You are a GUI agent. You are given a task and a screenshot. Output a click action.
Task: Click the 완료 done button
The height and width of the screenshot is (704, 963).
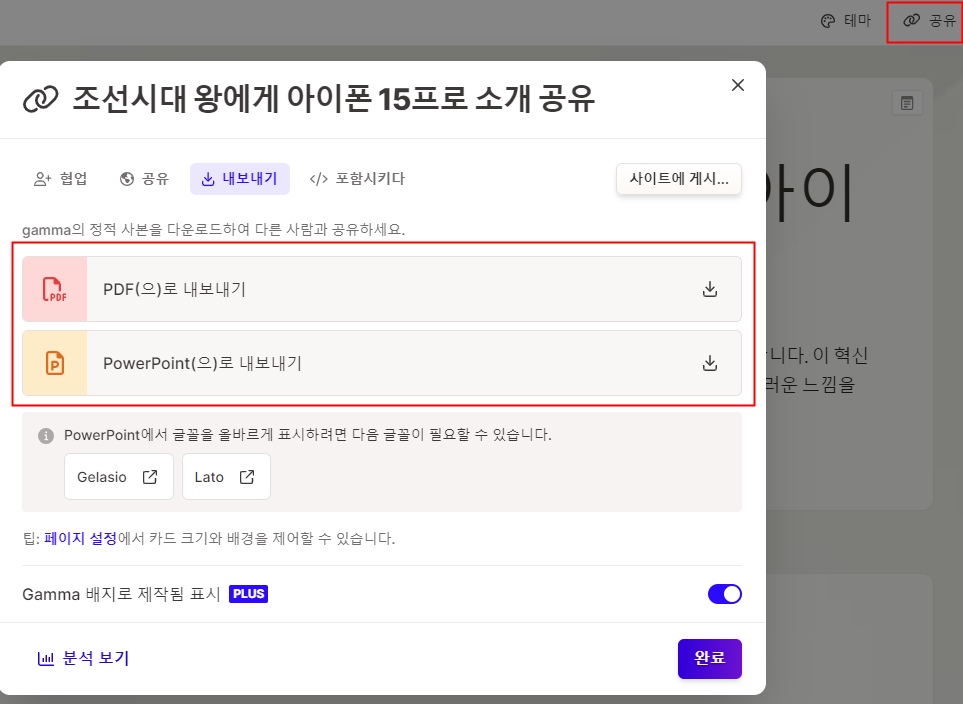[709, 659]
